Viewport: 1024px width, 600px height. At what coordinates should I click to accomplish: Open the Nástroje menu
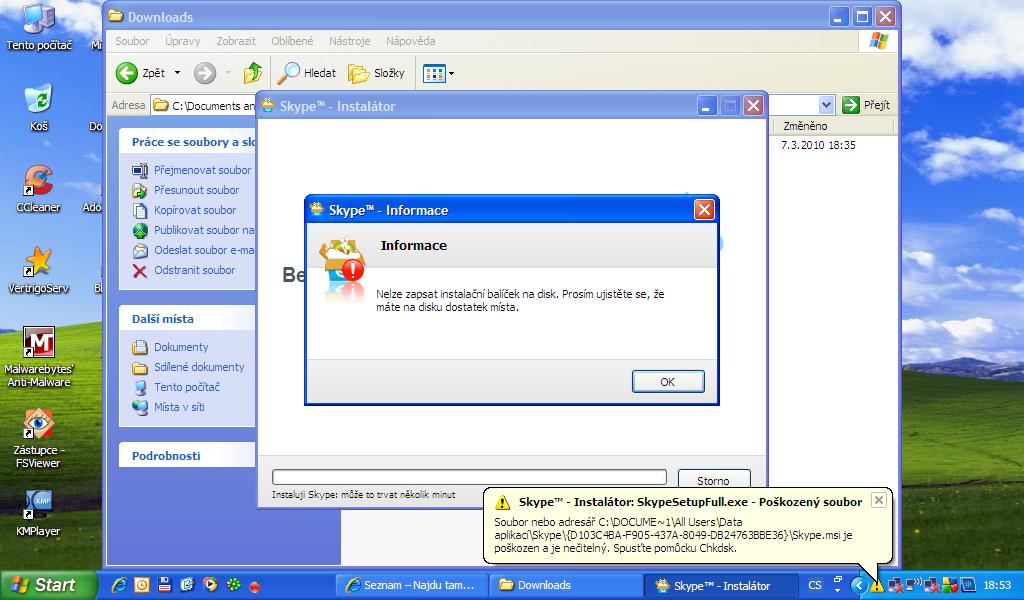click(x=349, y=40)
